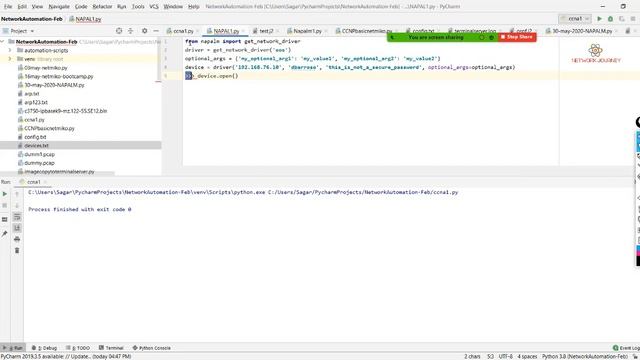Expand the automation-scripts folder
640x360 pixels.
click(10, 50)
